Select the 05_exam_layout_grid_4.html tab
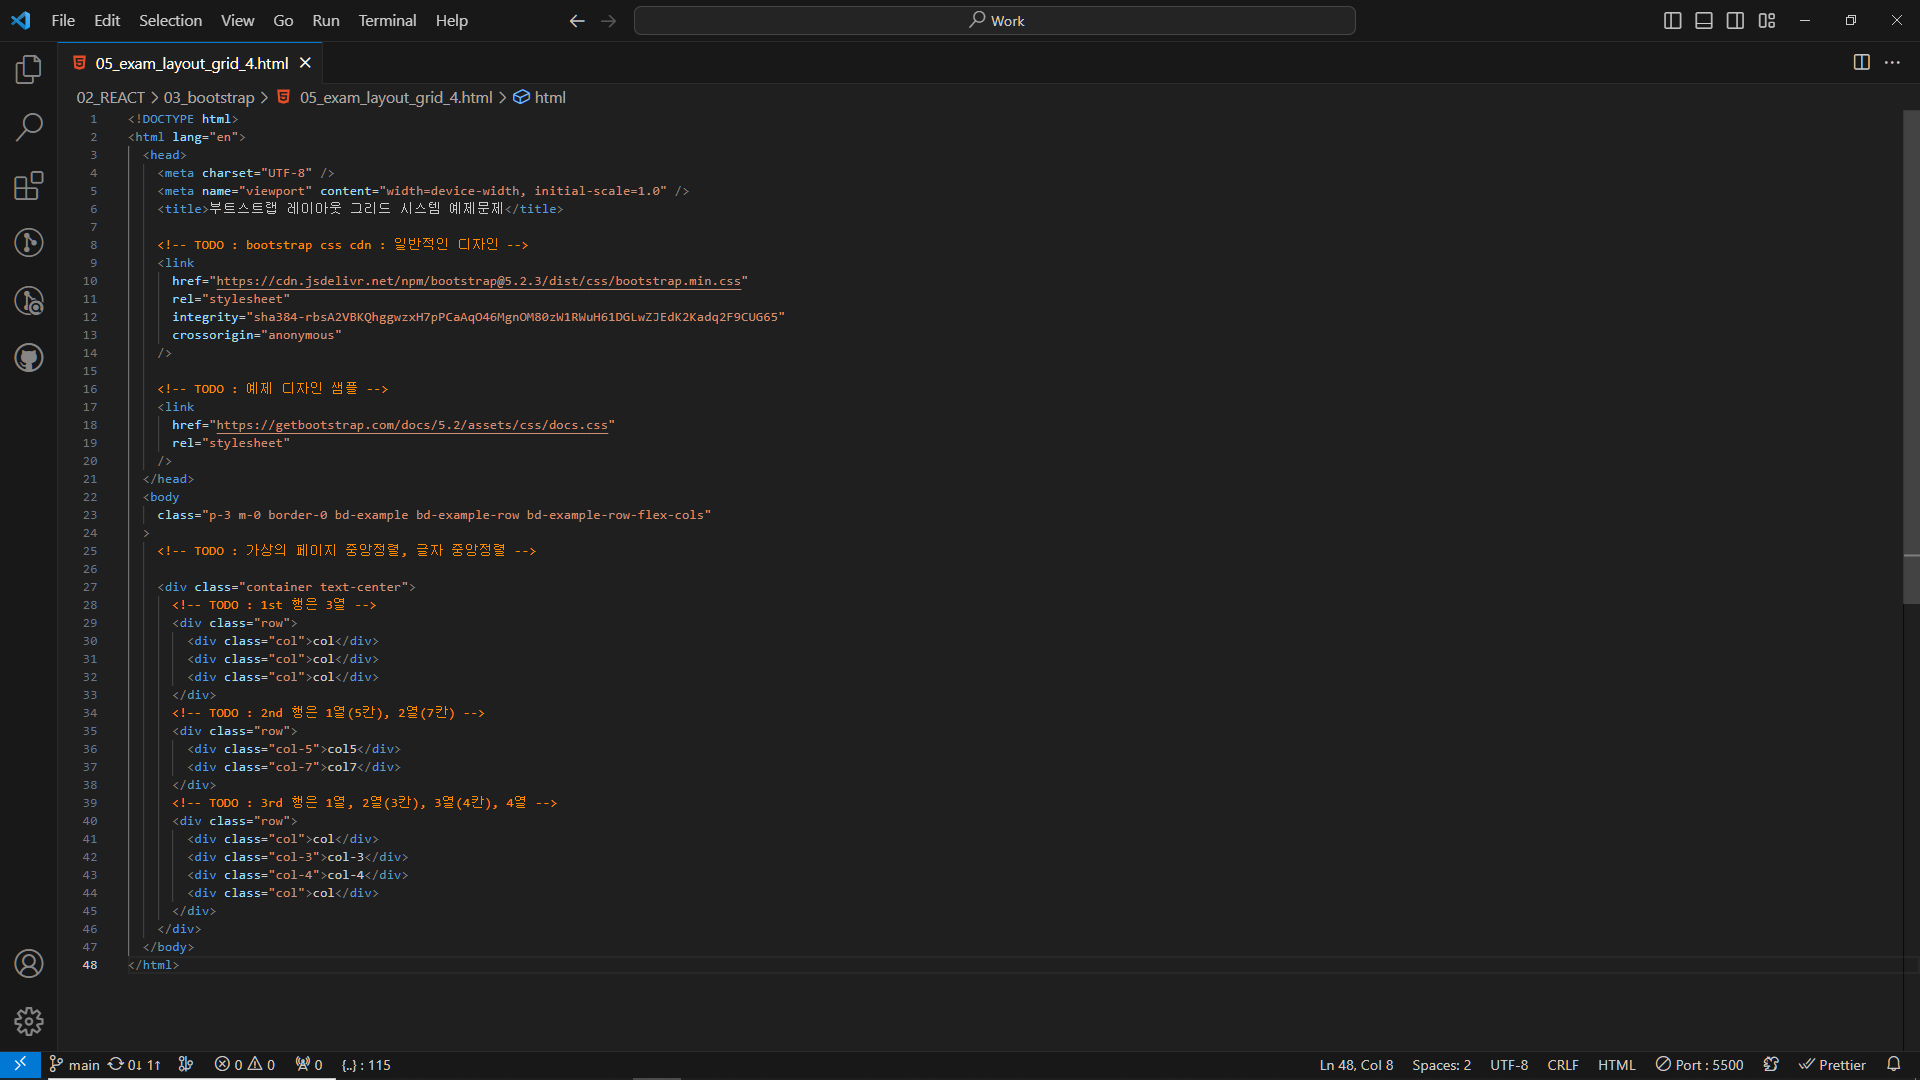This screenshot has width=1920, height=1080. click(191, 63)
